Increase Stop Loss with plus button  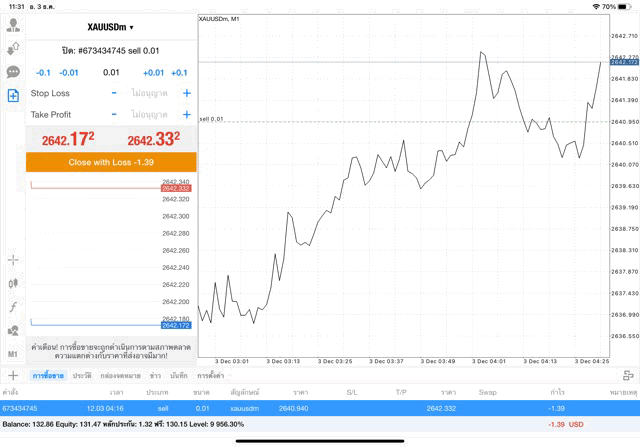[x=186, y=93]
